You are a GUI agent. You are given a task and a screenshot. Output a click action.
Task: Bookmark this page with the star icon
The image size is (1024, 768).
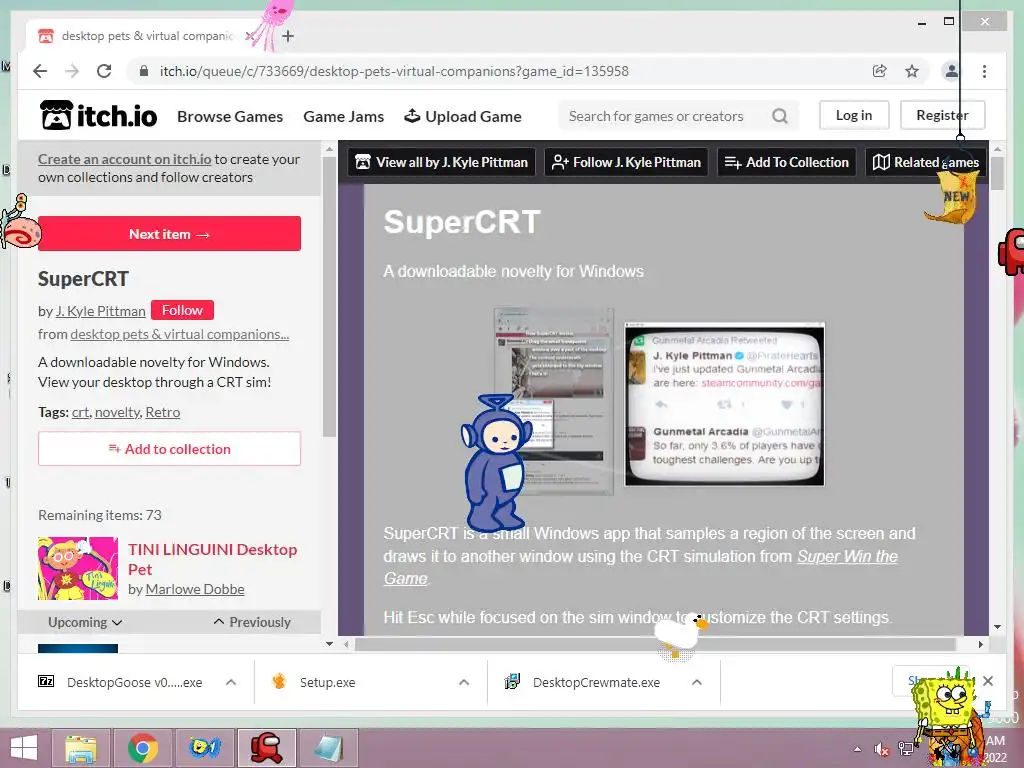pyautogui.click(x=912, y=71)
